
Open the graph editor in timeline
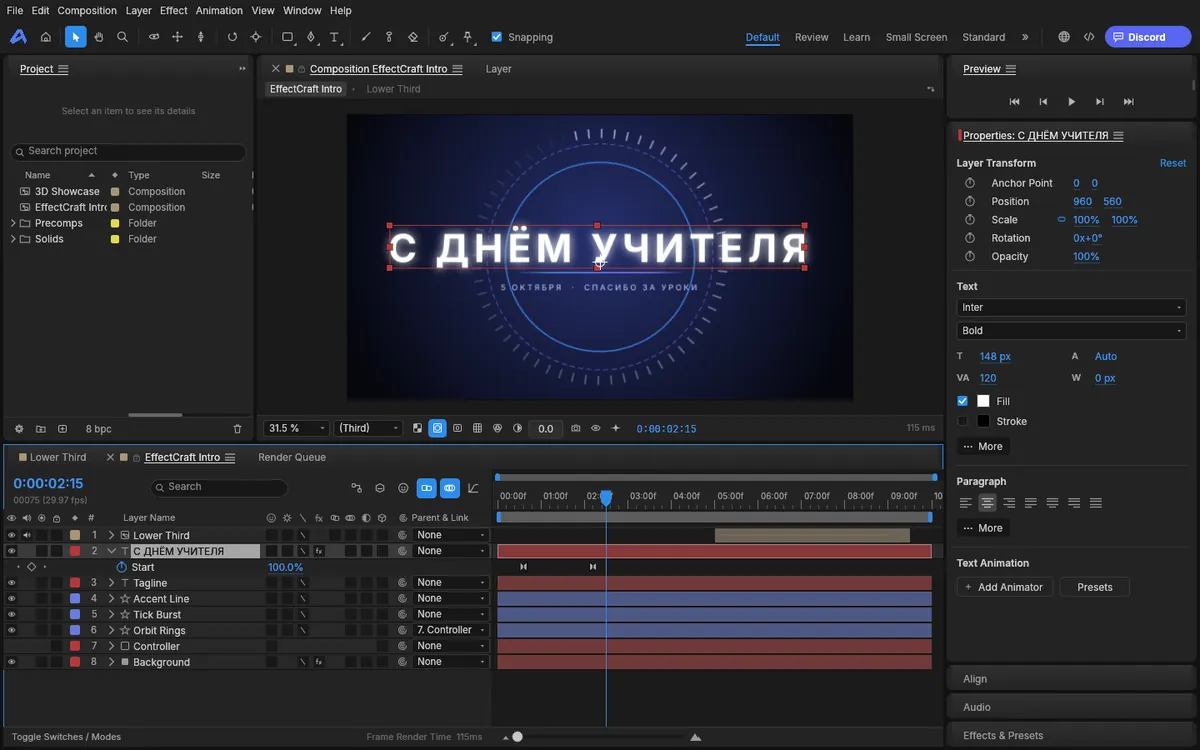[473, 488]
